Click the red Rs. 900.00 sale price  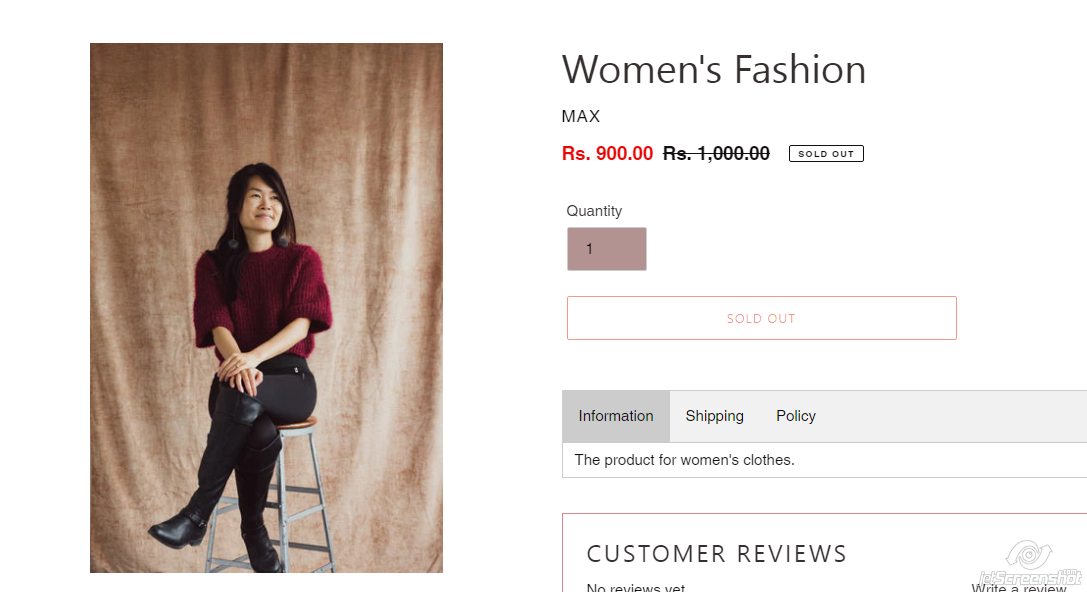click(x=607, y=154)
